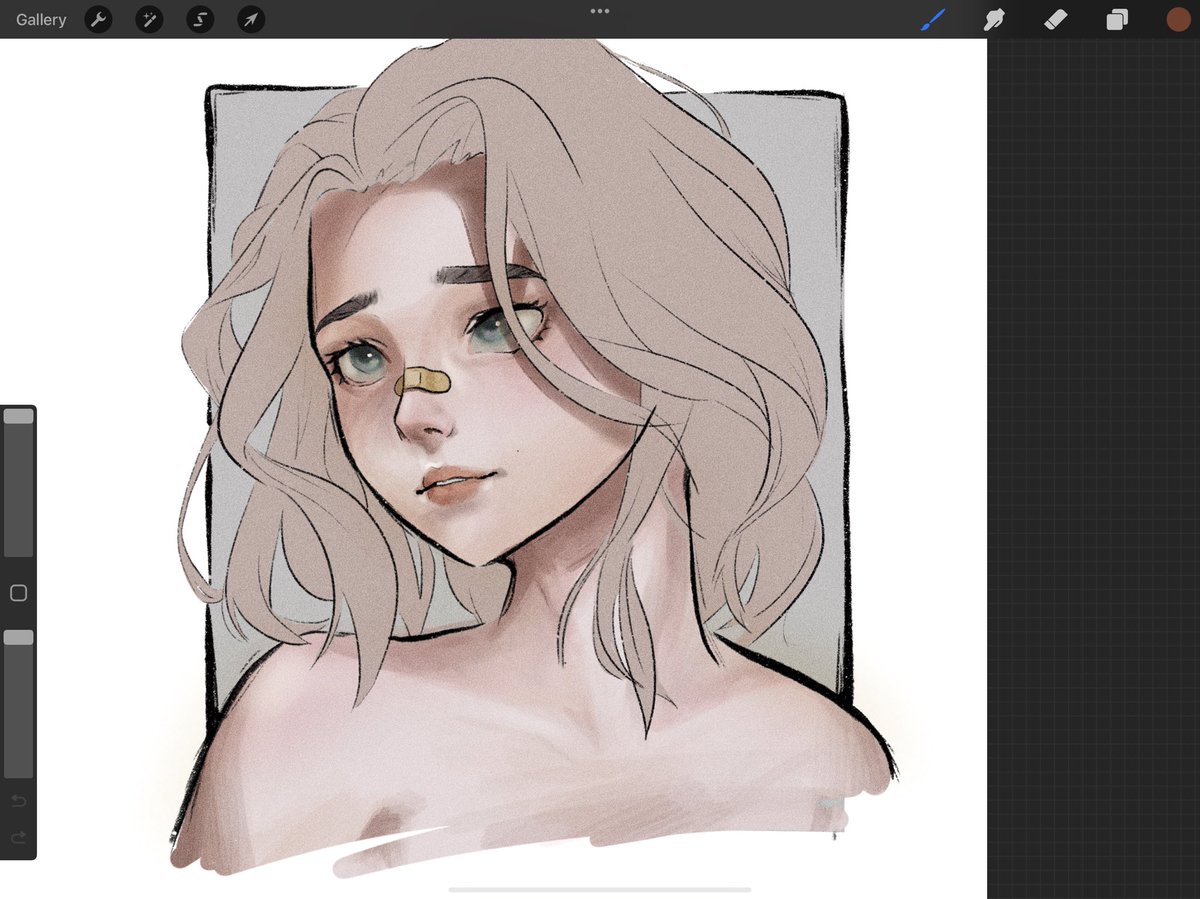The height and width of the screenshot is (899, 1200).
Task: Tap the bandage on the nose
Action: (423, 381)
